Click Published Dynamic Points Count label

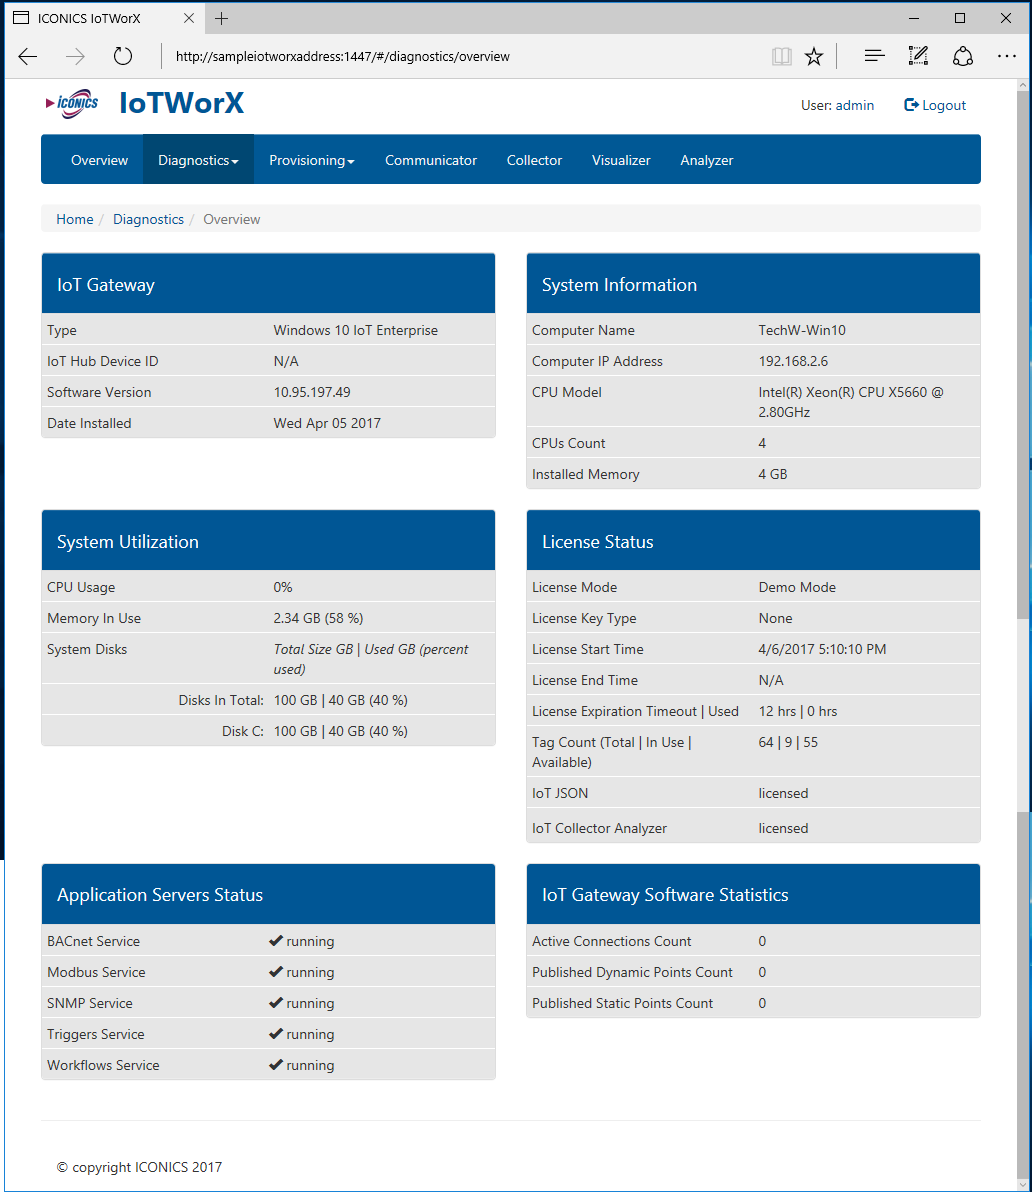(x=632, y=972)
